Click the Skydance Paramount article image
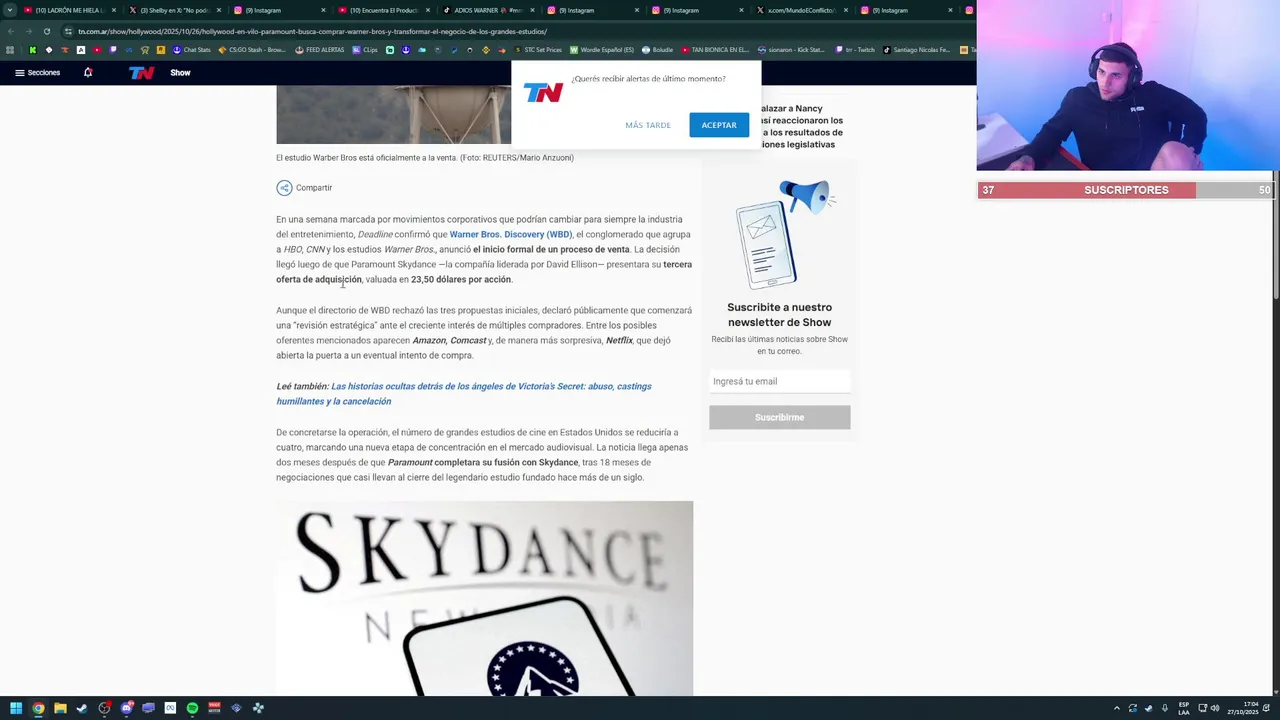1280x720 pixels. click(485, 598)
